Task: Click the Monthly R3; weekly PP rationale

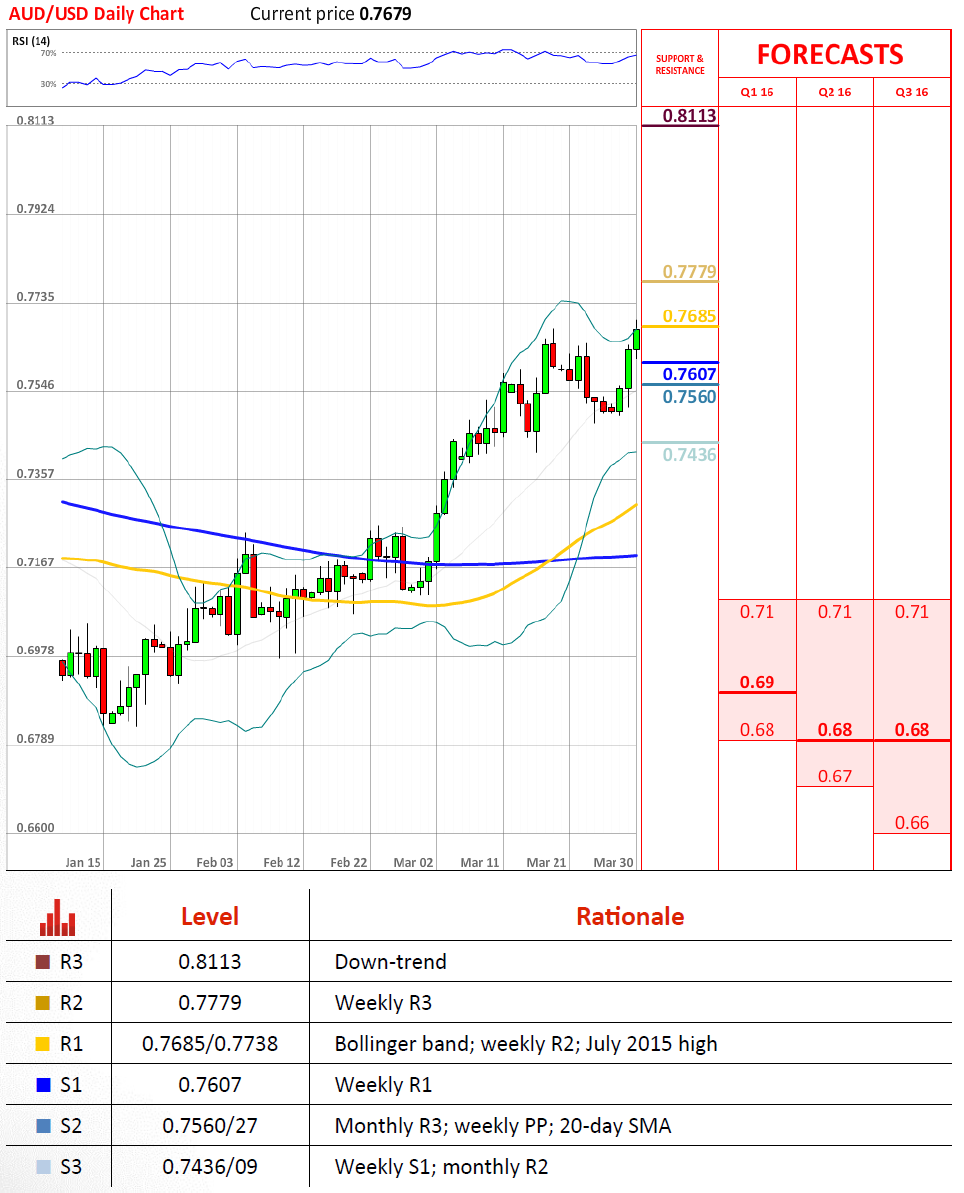Action: click(x=503, y=1125)
